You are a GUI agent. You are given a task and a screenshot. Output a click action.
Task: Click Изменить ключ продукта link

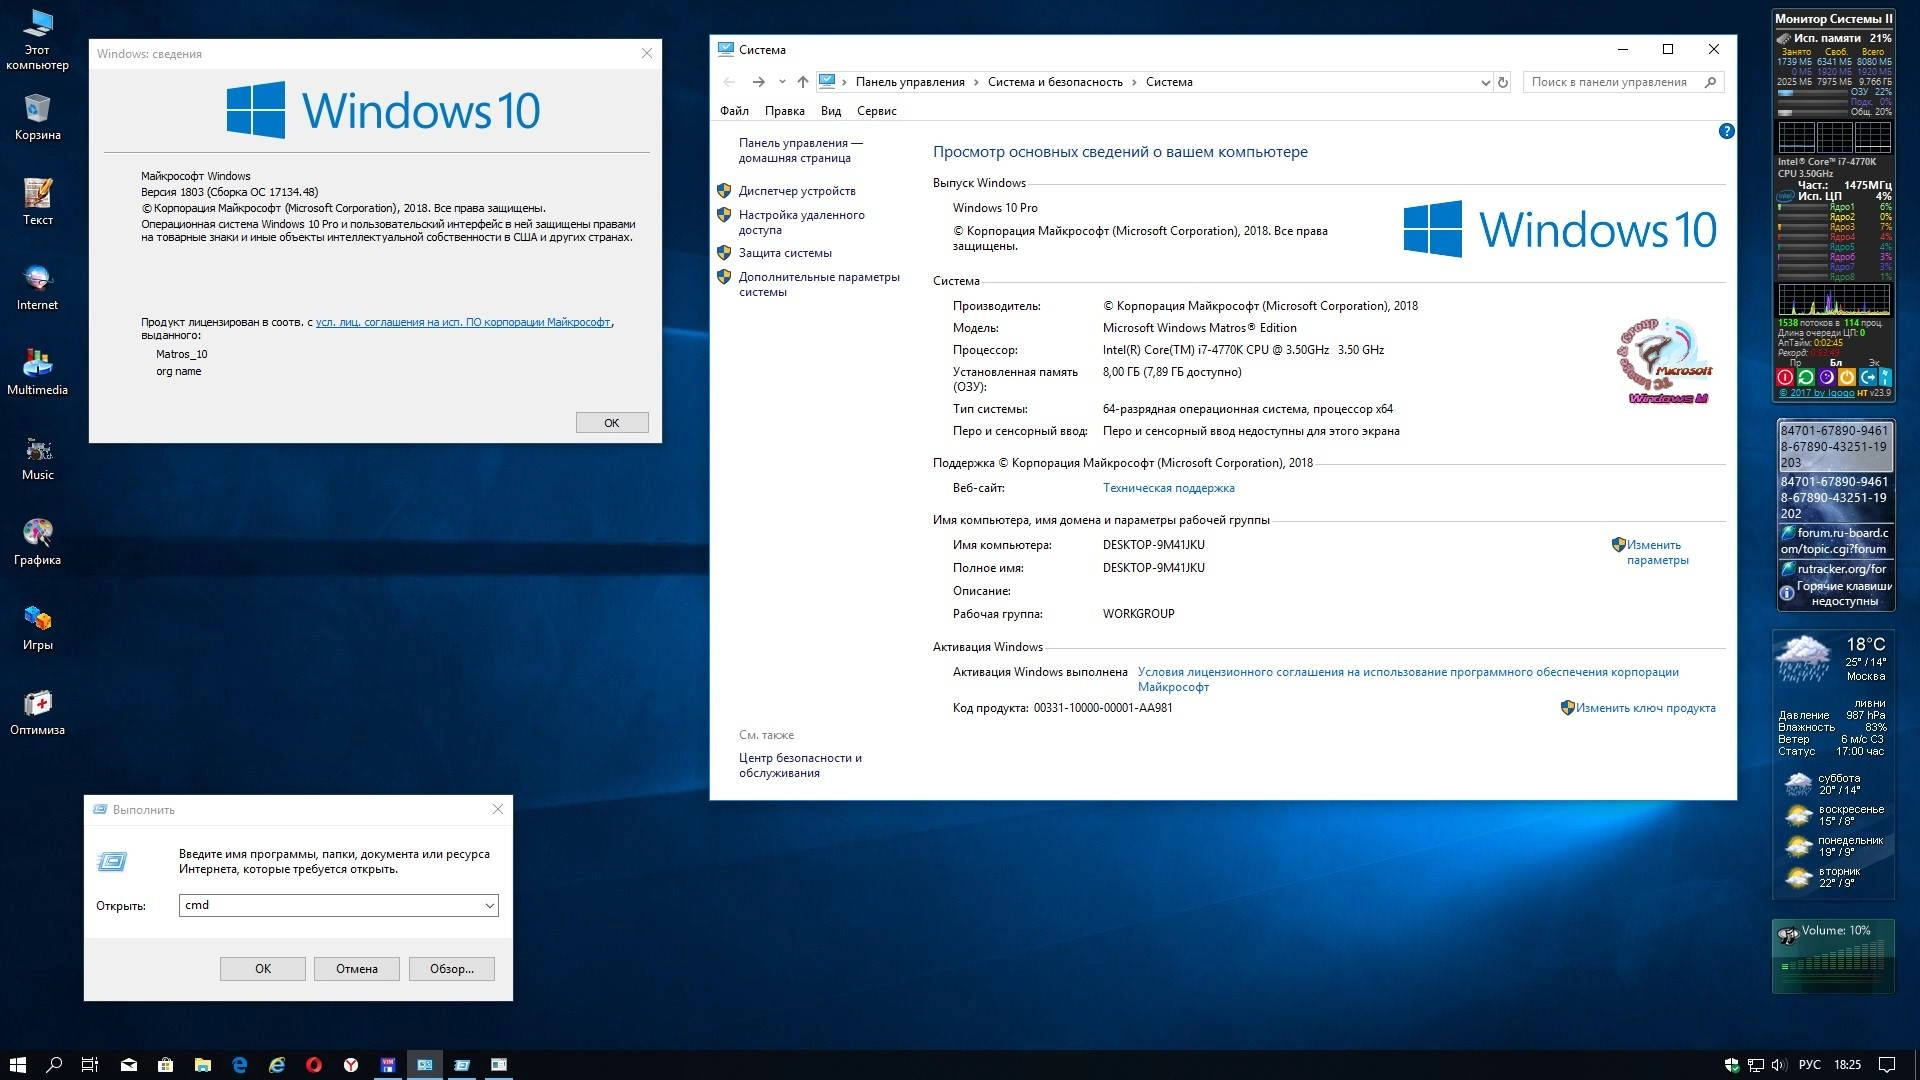pyautogui.click(x=1645, y=708)
